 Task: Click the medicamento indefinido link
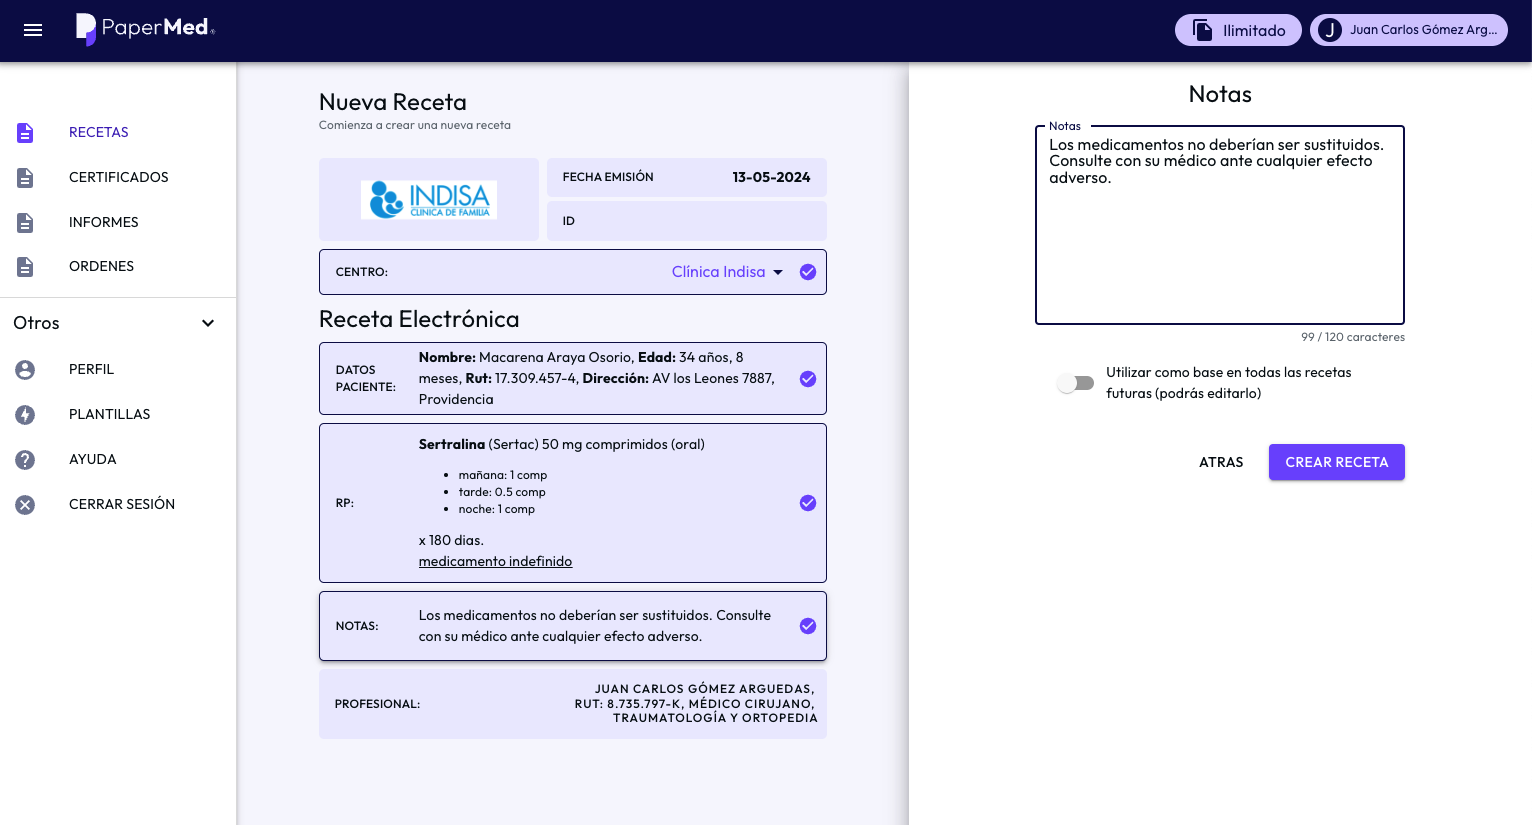click(495, 561)
